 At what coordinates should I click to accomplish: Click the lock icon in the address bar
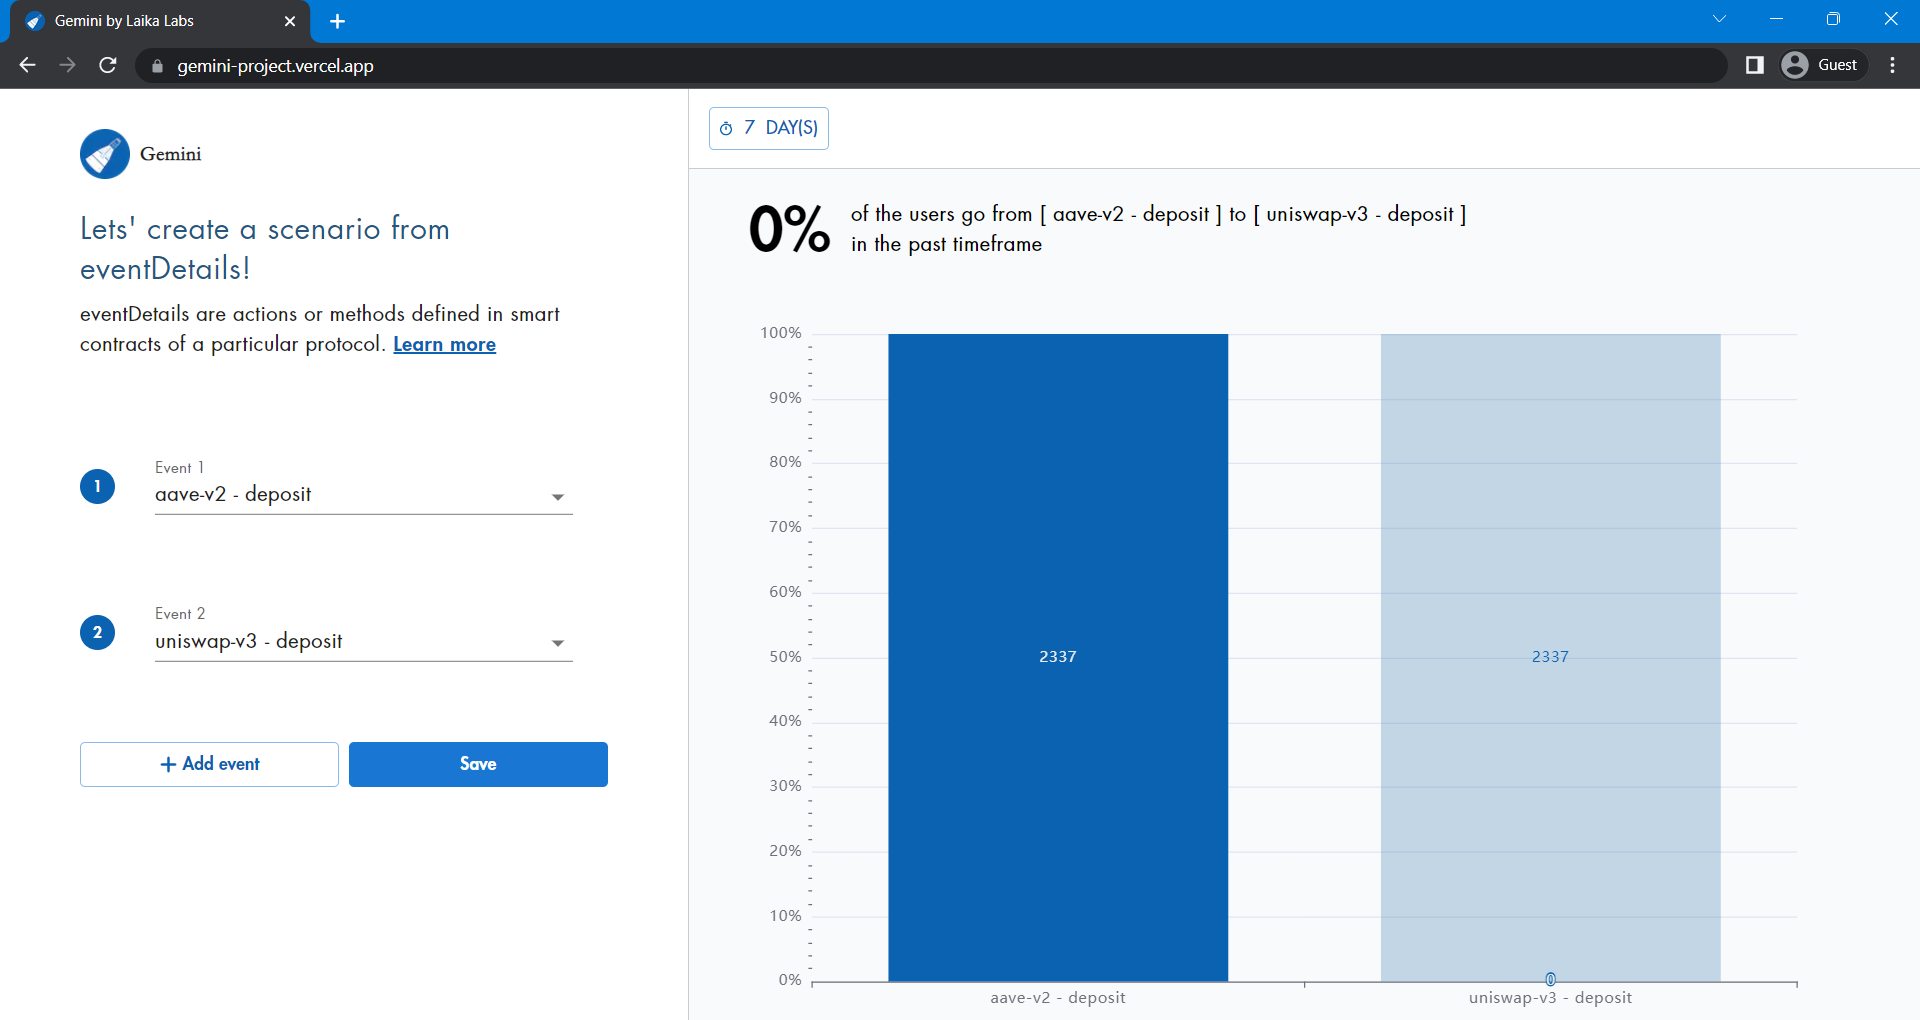coord(156,66)
